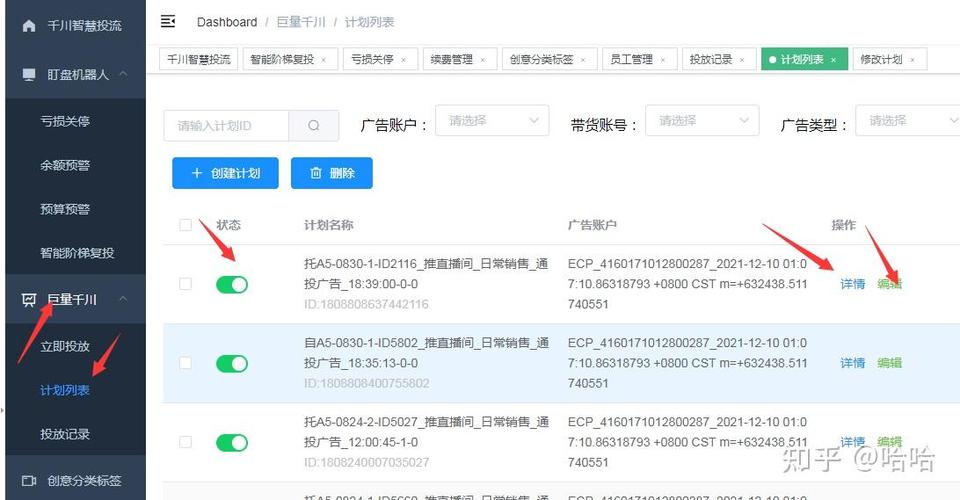The image size is (960, 500).
Task: Collapse sidebar with the hamburger icon
Action: point(168,21)
